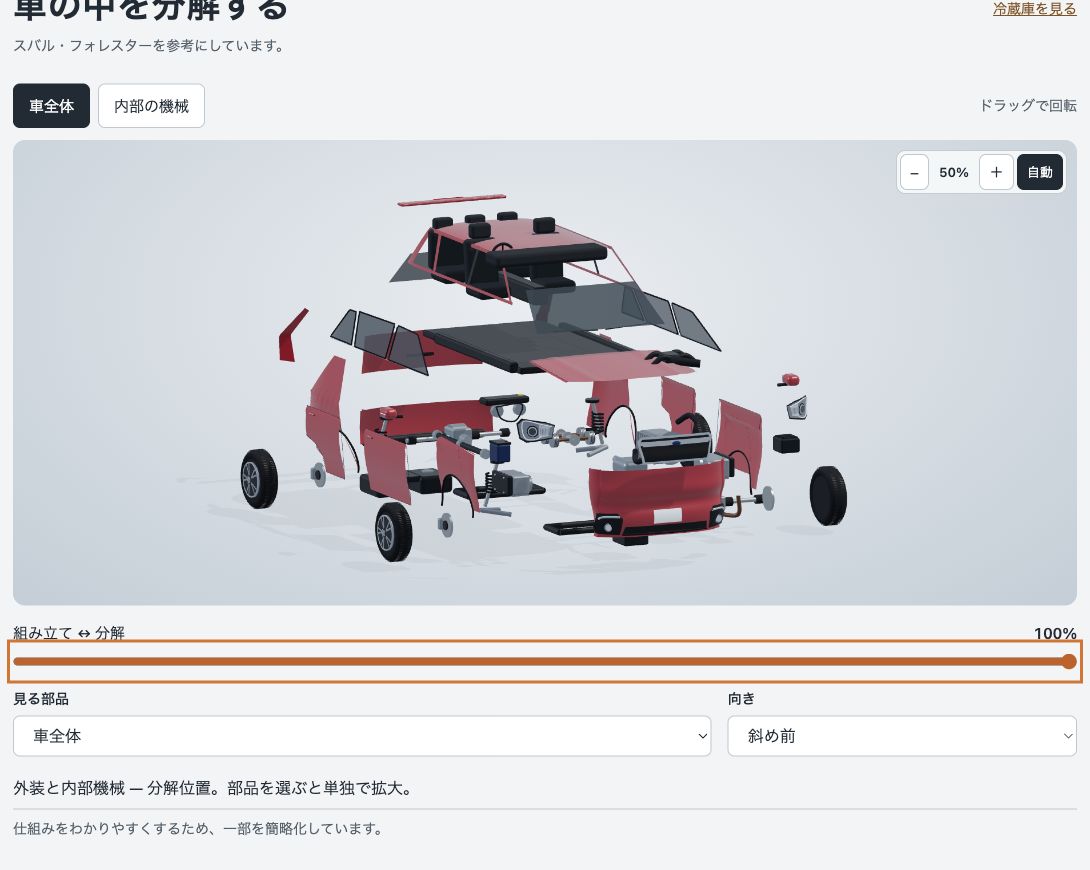Click the 向き field label
1090x870 pixels.
coord(741,699)
